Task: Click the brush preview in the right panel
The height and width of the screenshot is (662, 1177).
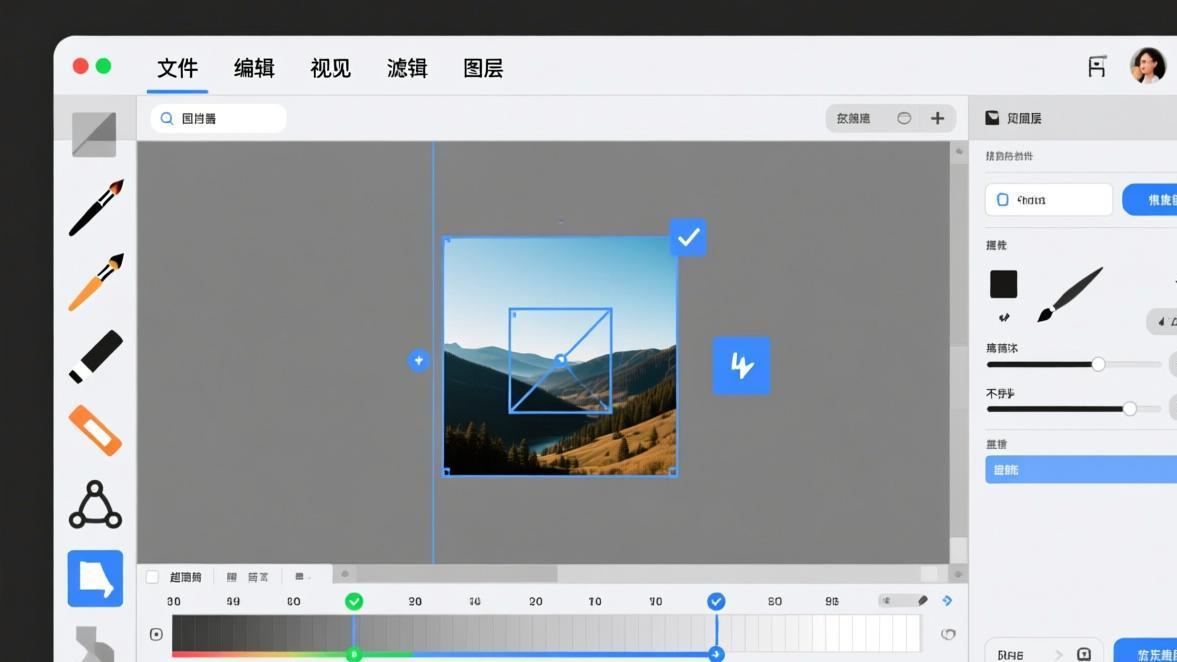Action: coord(1070,294)
